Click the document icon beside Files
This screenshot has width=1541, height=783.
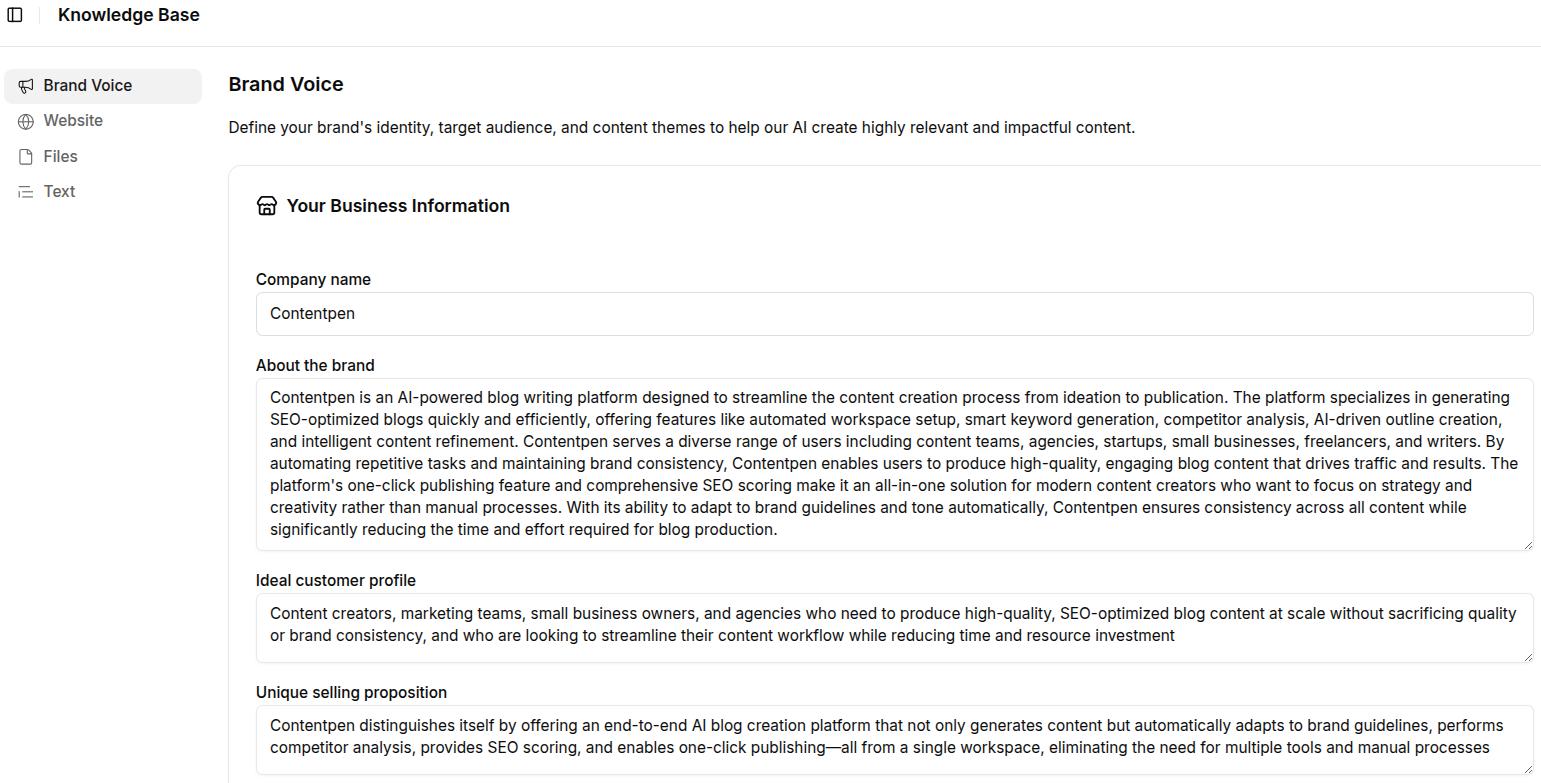click(24, 156)
